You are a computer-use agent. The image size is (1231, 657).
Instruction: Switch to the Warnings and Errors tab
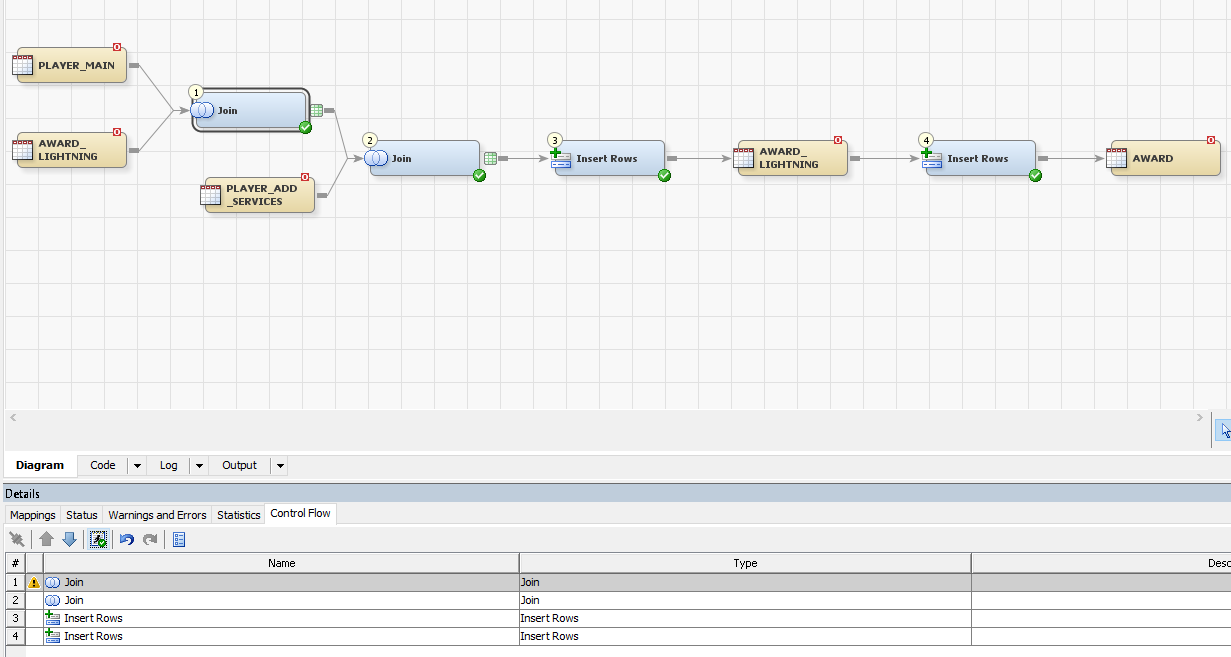(156, 514)
